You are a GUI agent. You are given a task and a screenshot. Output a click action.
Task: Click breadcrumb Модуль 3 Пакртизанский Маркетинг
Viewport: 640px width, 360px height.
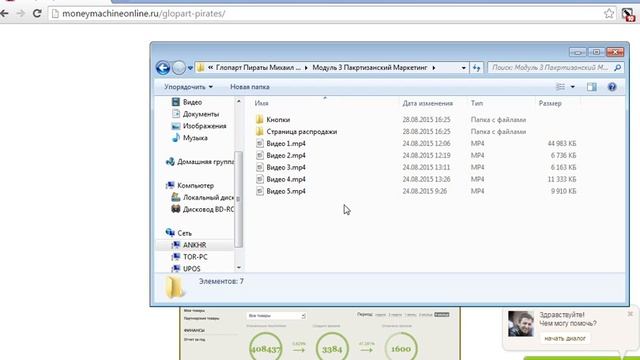click(369, 67)
